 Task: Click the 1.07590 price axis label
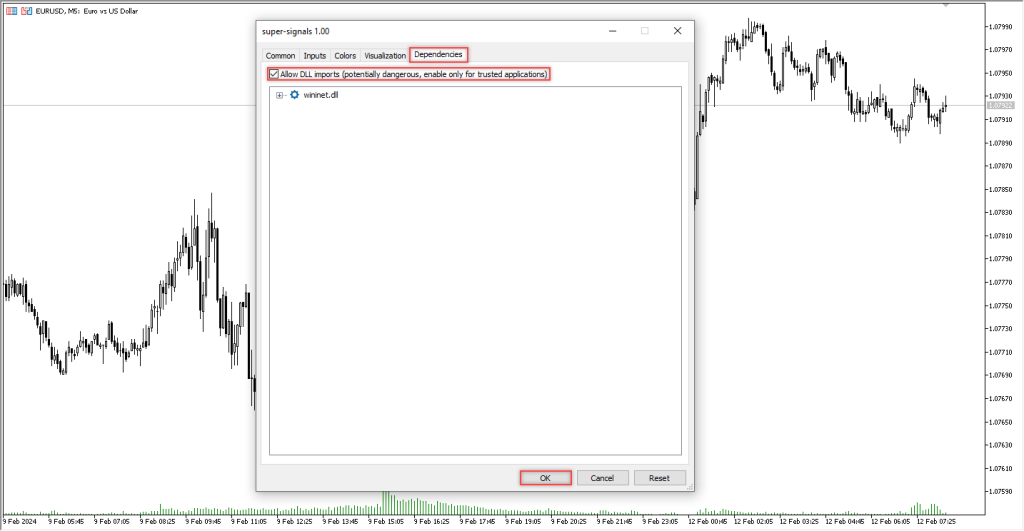coord(1000,491)
